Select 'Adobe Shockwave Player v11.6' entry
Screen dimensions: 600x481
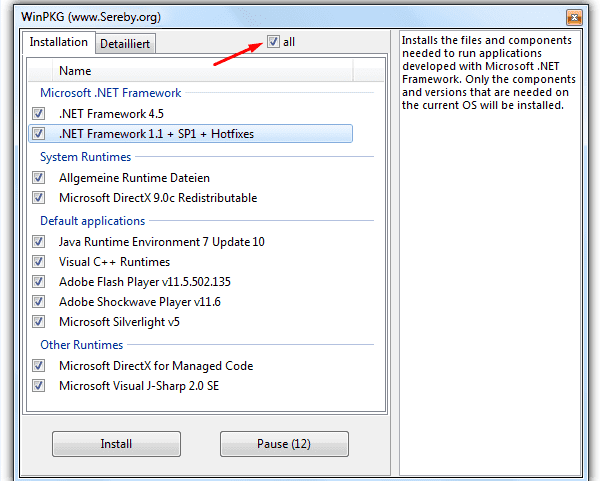140,302
